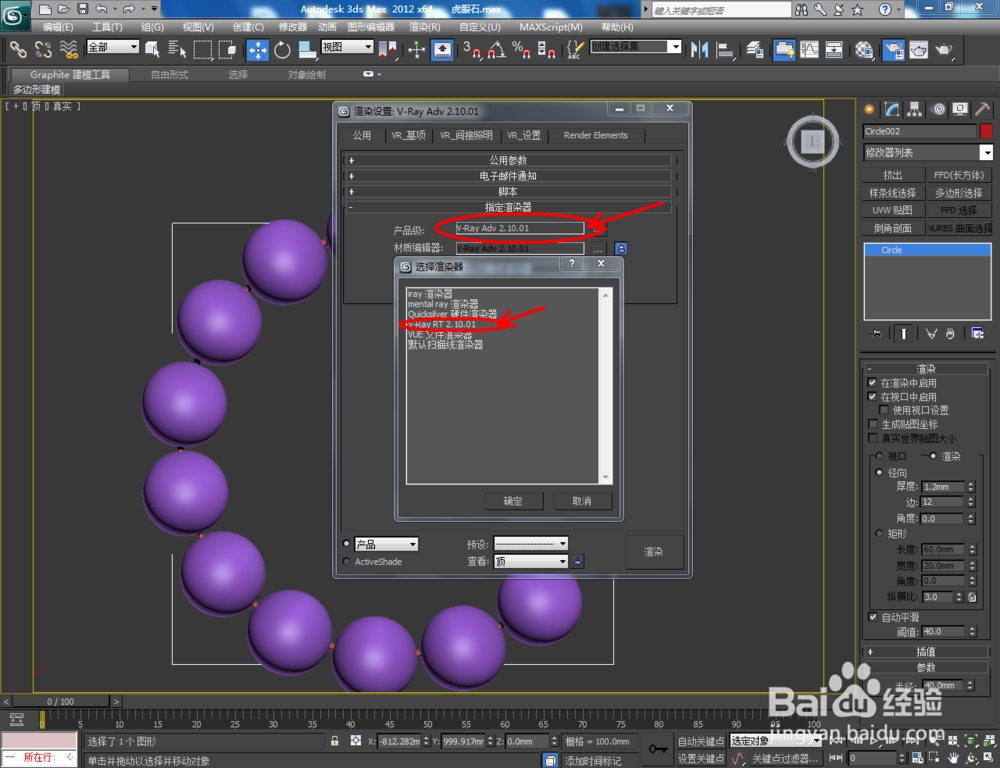Click the Mirror tool icon
This screenshot has height=768, width=1000.
pos(700,49)
